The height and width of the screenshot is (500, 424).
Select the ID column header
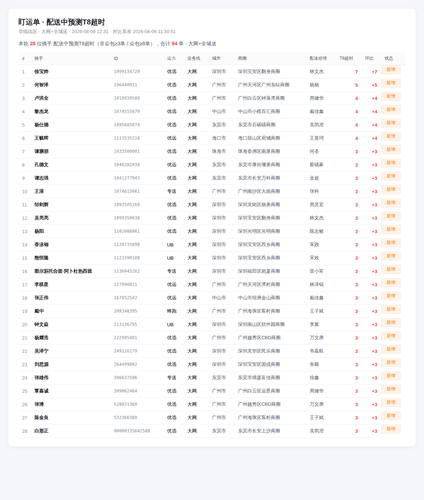116,58
